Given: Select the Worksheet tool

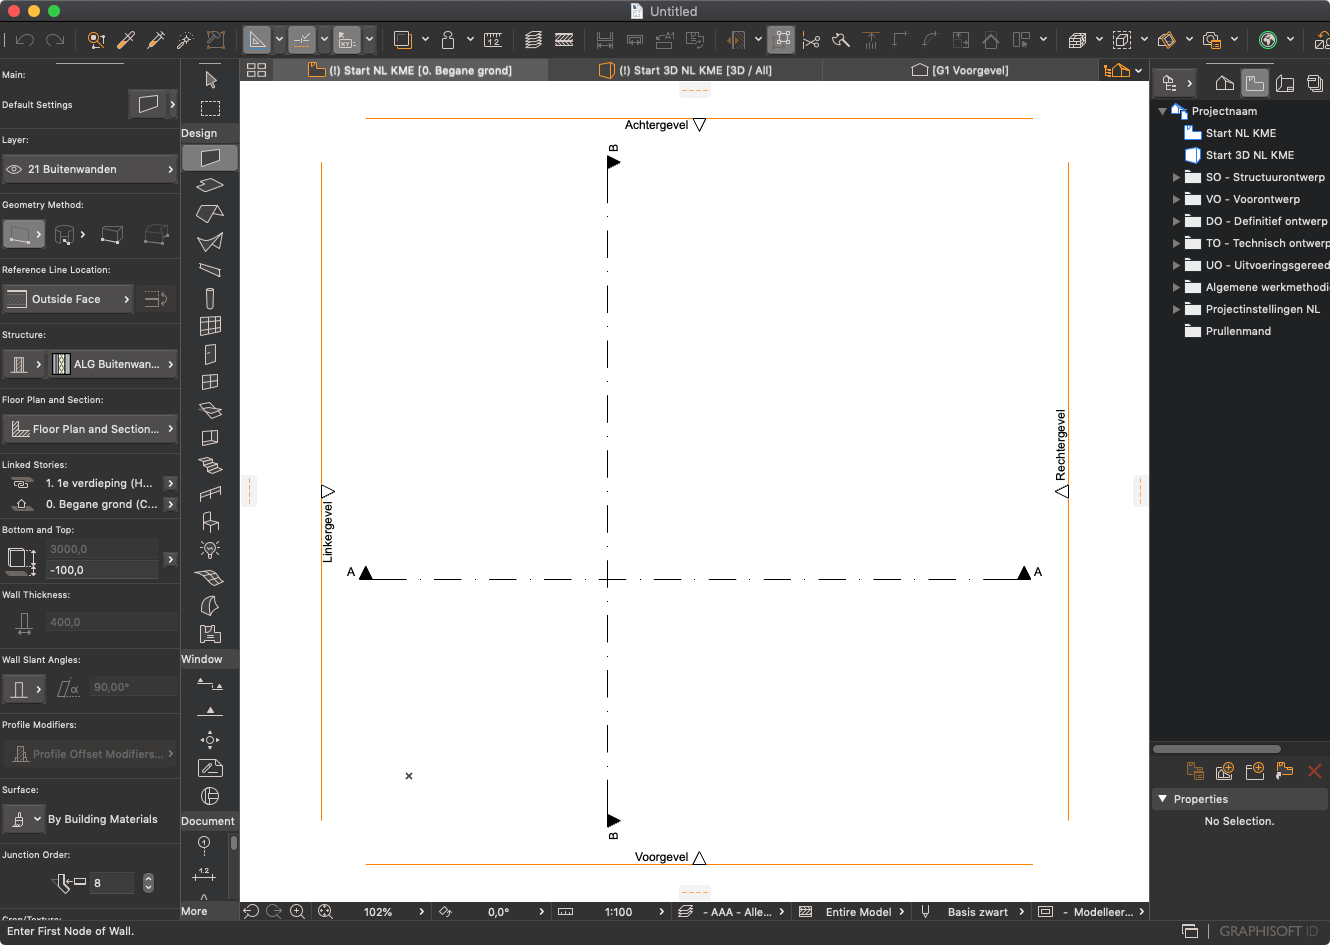Looking at the screenshot, I should point(210,768).
